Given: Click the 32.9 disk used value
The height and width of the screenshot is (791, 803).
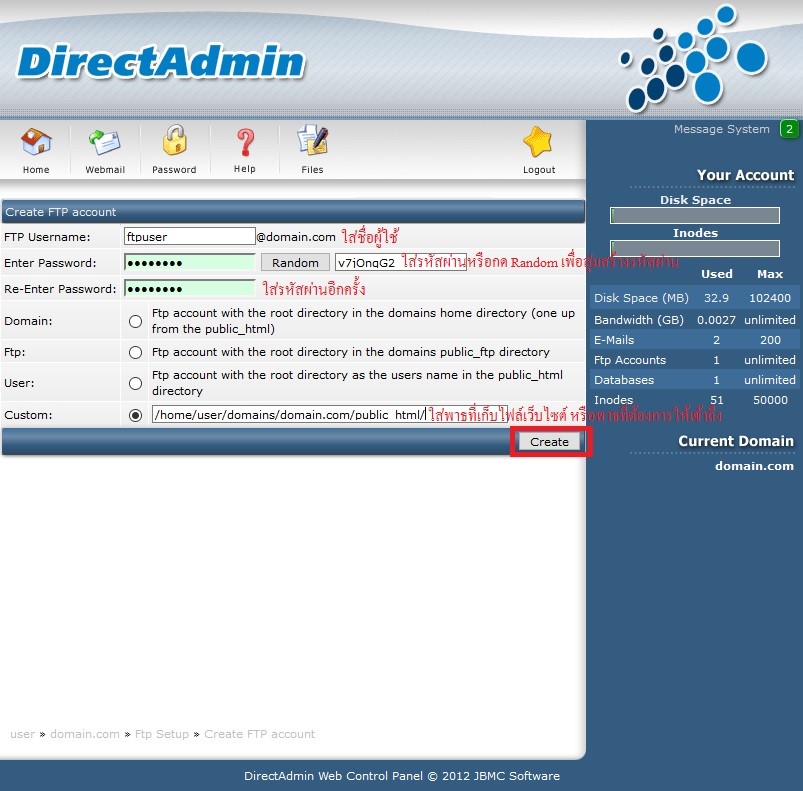Looking at the screenshot, I should point(716,298).
